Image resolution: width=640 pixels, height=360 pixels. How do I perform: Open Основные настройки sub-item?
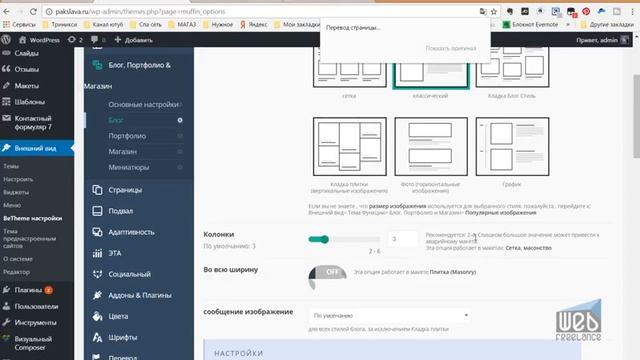tap(143, 104)
